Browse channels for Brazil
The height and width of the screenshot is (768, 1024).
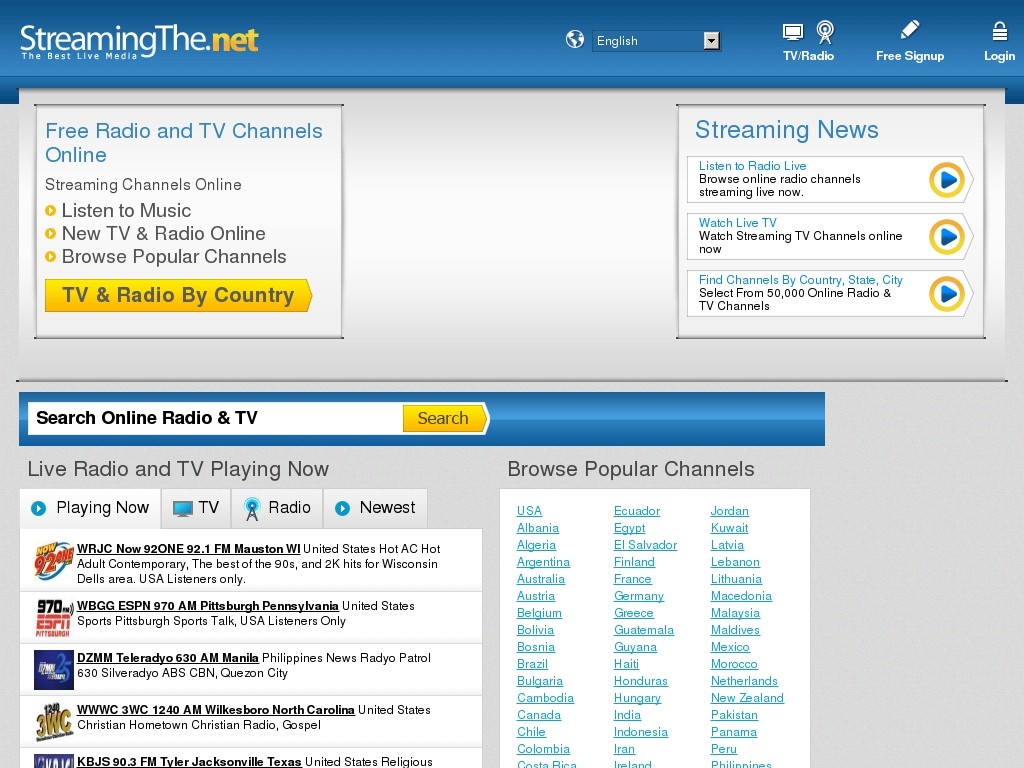pos(532,664)
